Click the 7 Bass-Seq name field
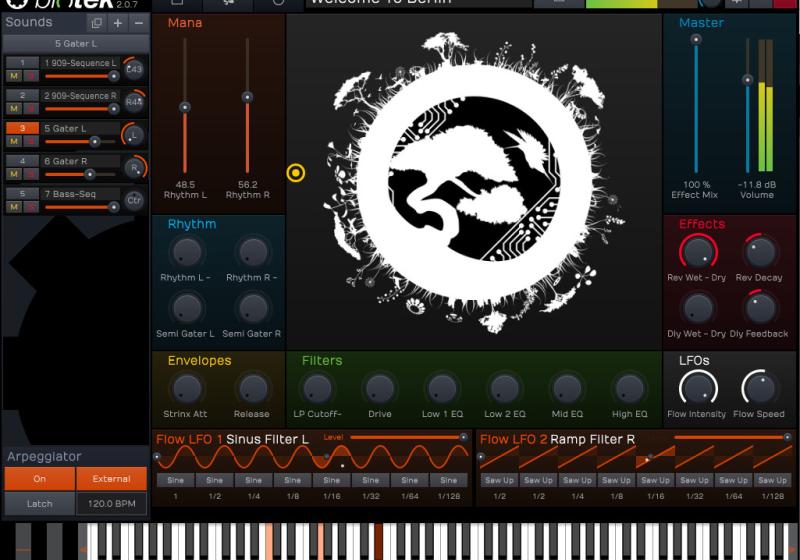Image resolution: width=800 pixels, height=560 pixels. point(80,194)
